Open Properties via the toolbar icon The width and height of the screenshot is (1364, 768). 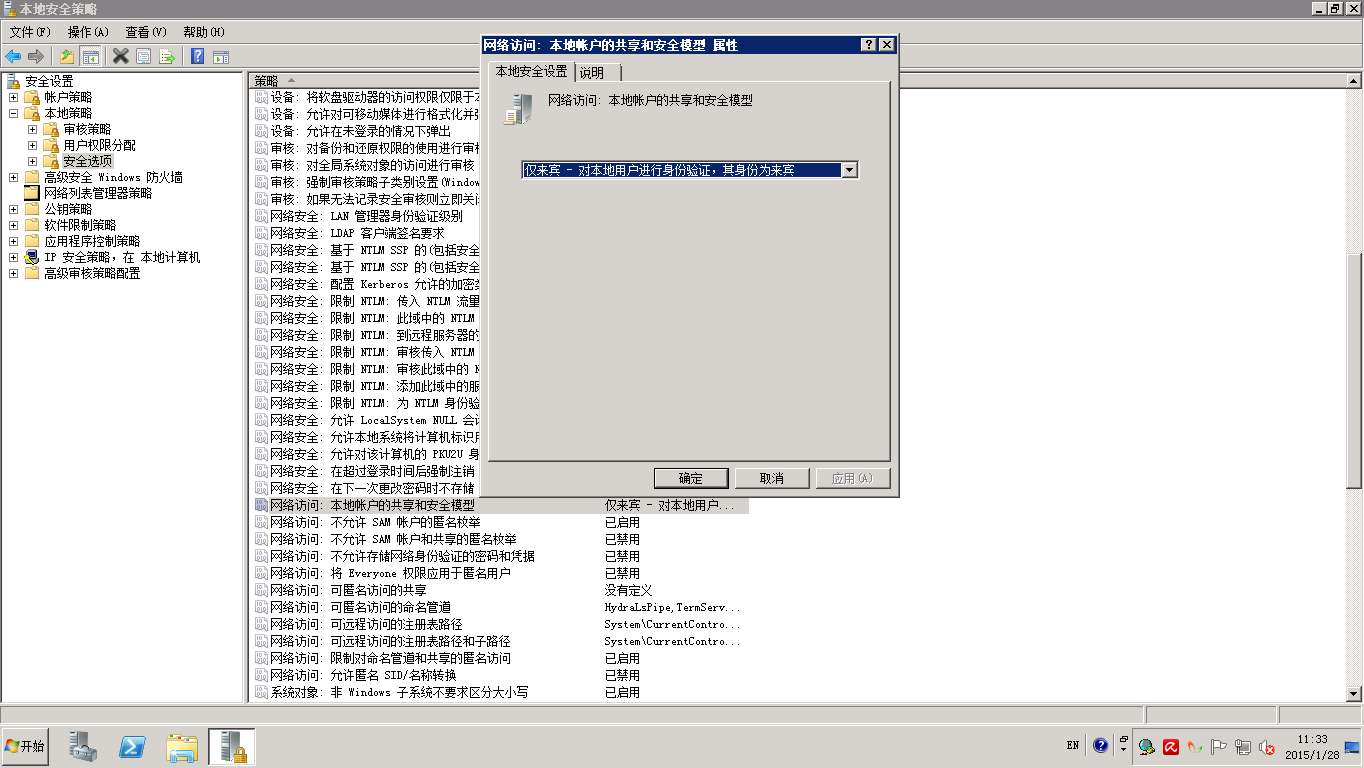point(143,56)
